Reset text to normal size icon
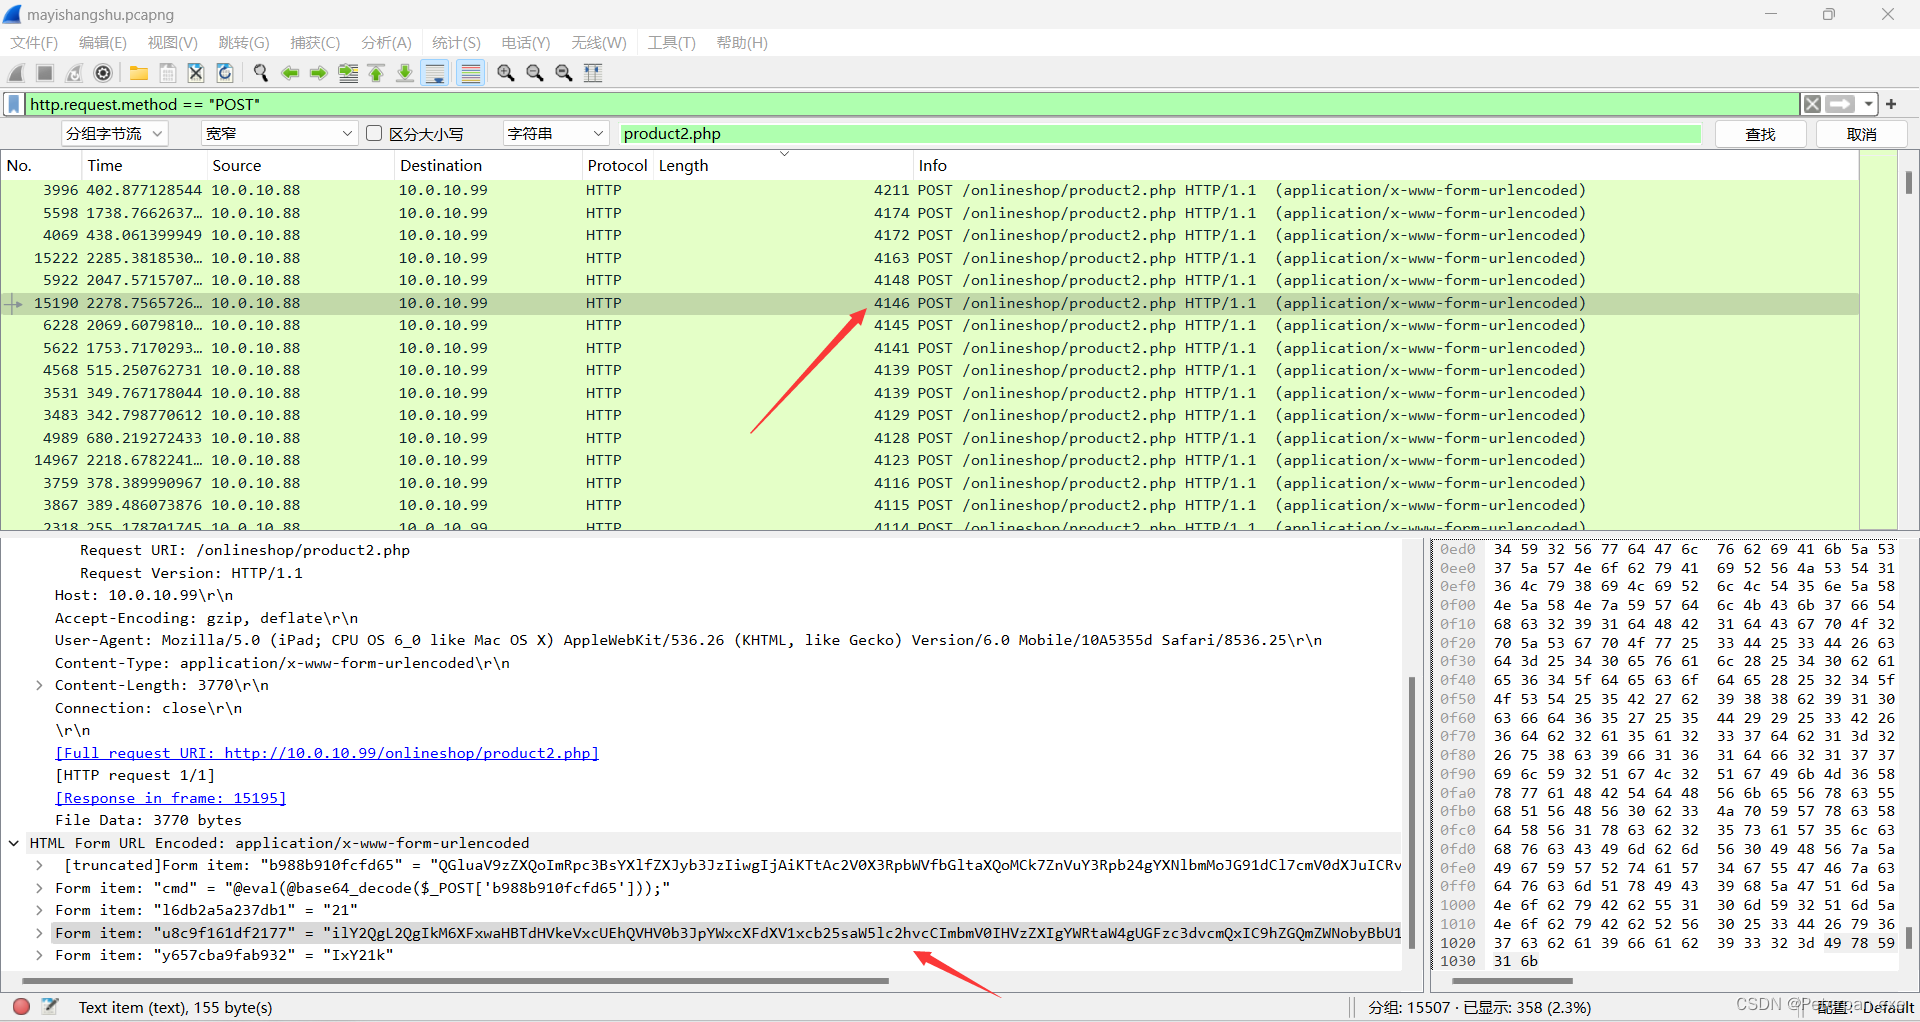Image resolution: width=1920 pixels, height=1022 pixels. 564,73
